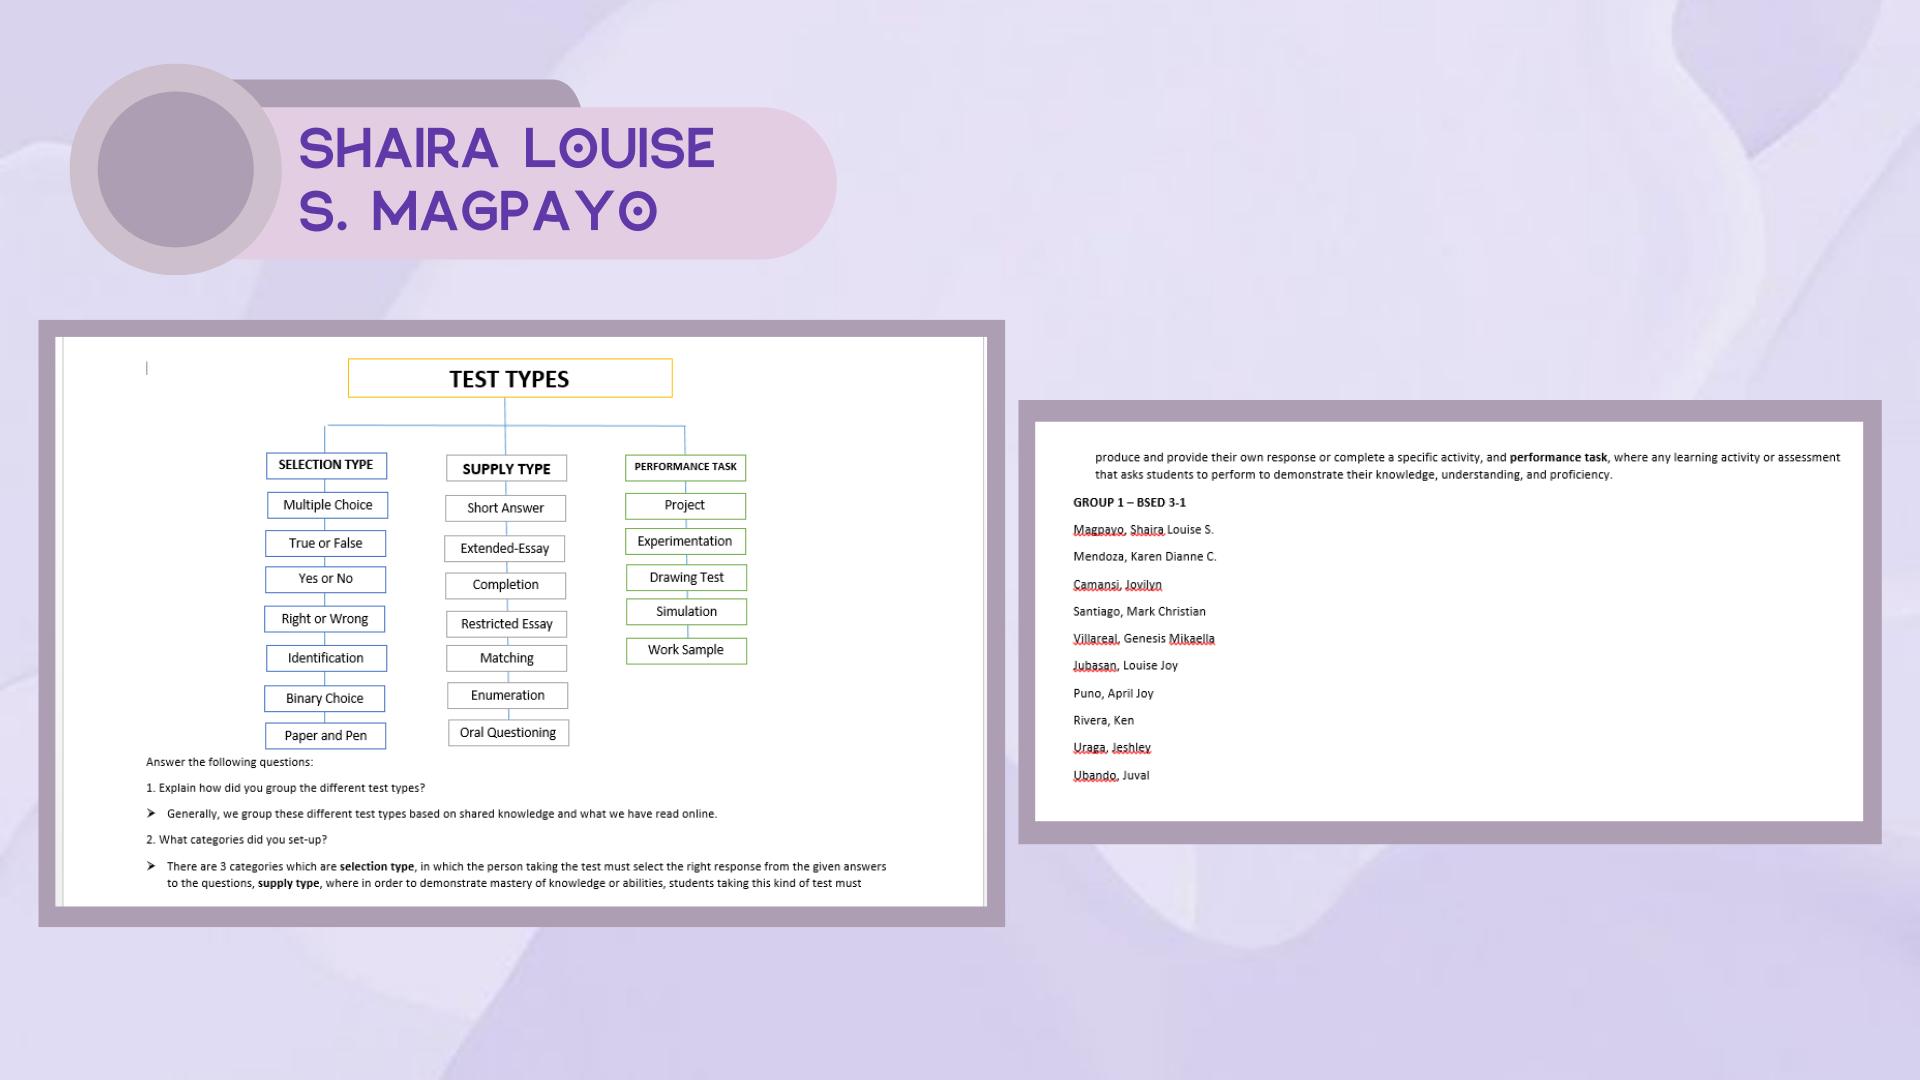Click the TEST TYPES title box
This screenshot has width=1920, height=1080.
click(510, 379)
